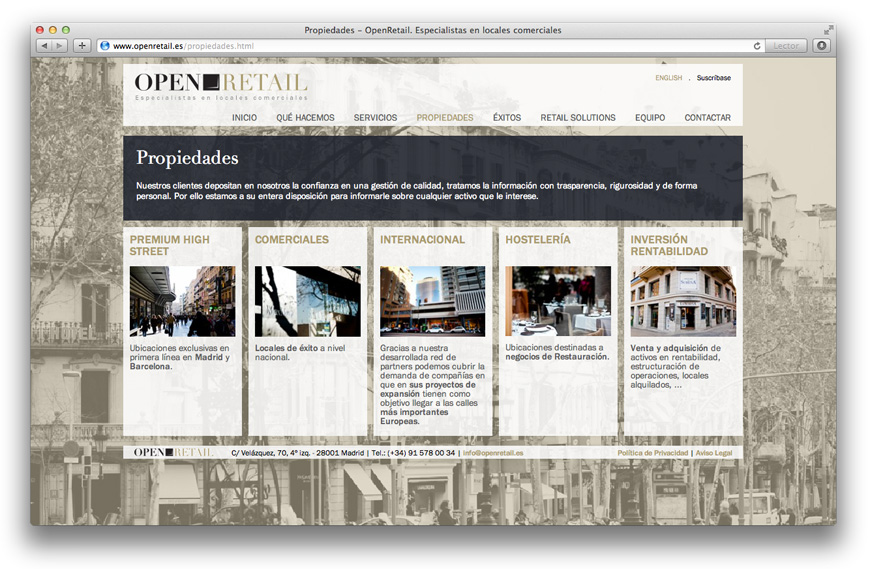870x569 pixels.
Task: Click the footer OpenRetail logo
Action: (173, 453)
